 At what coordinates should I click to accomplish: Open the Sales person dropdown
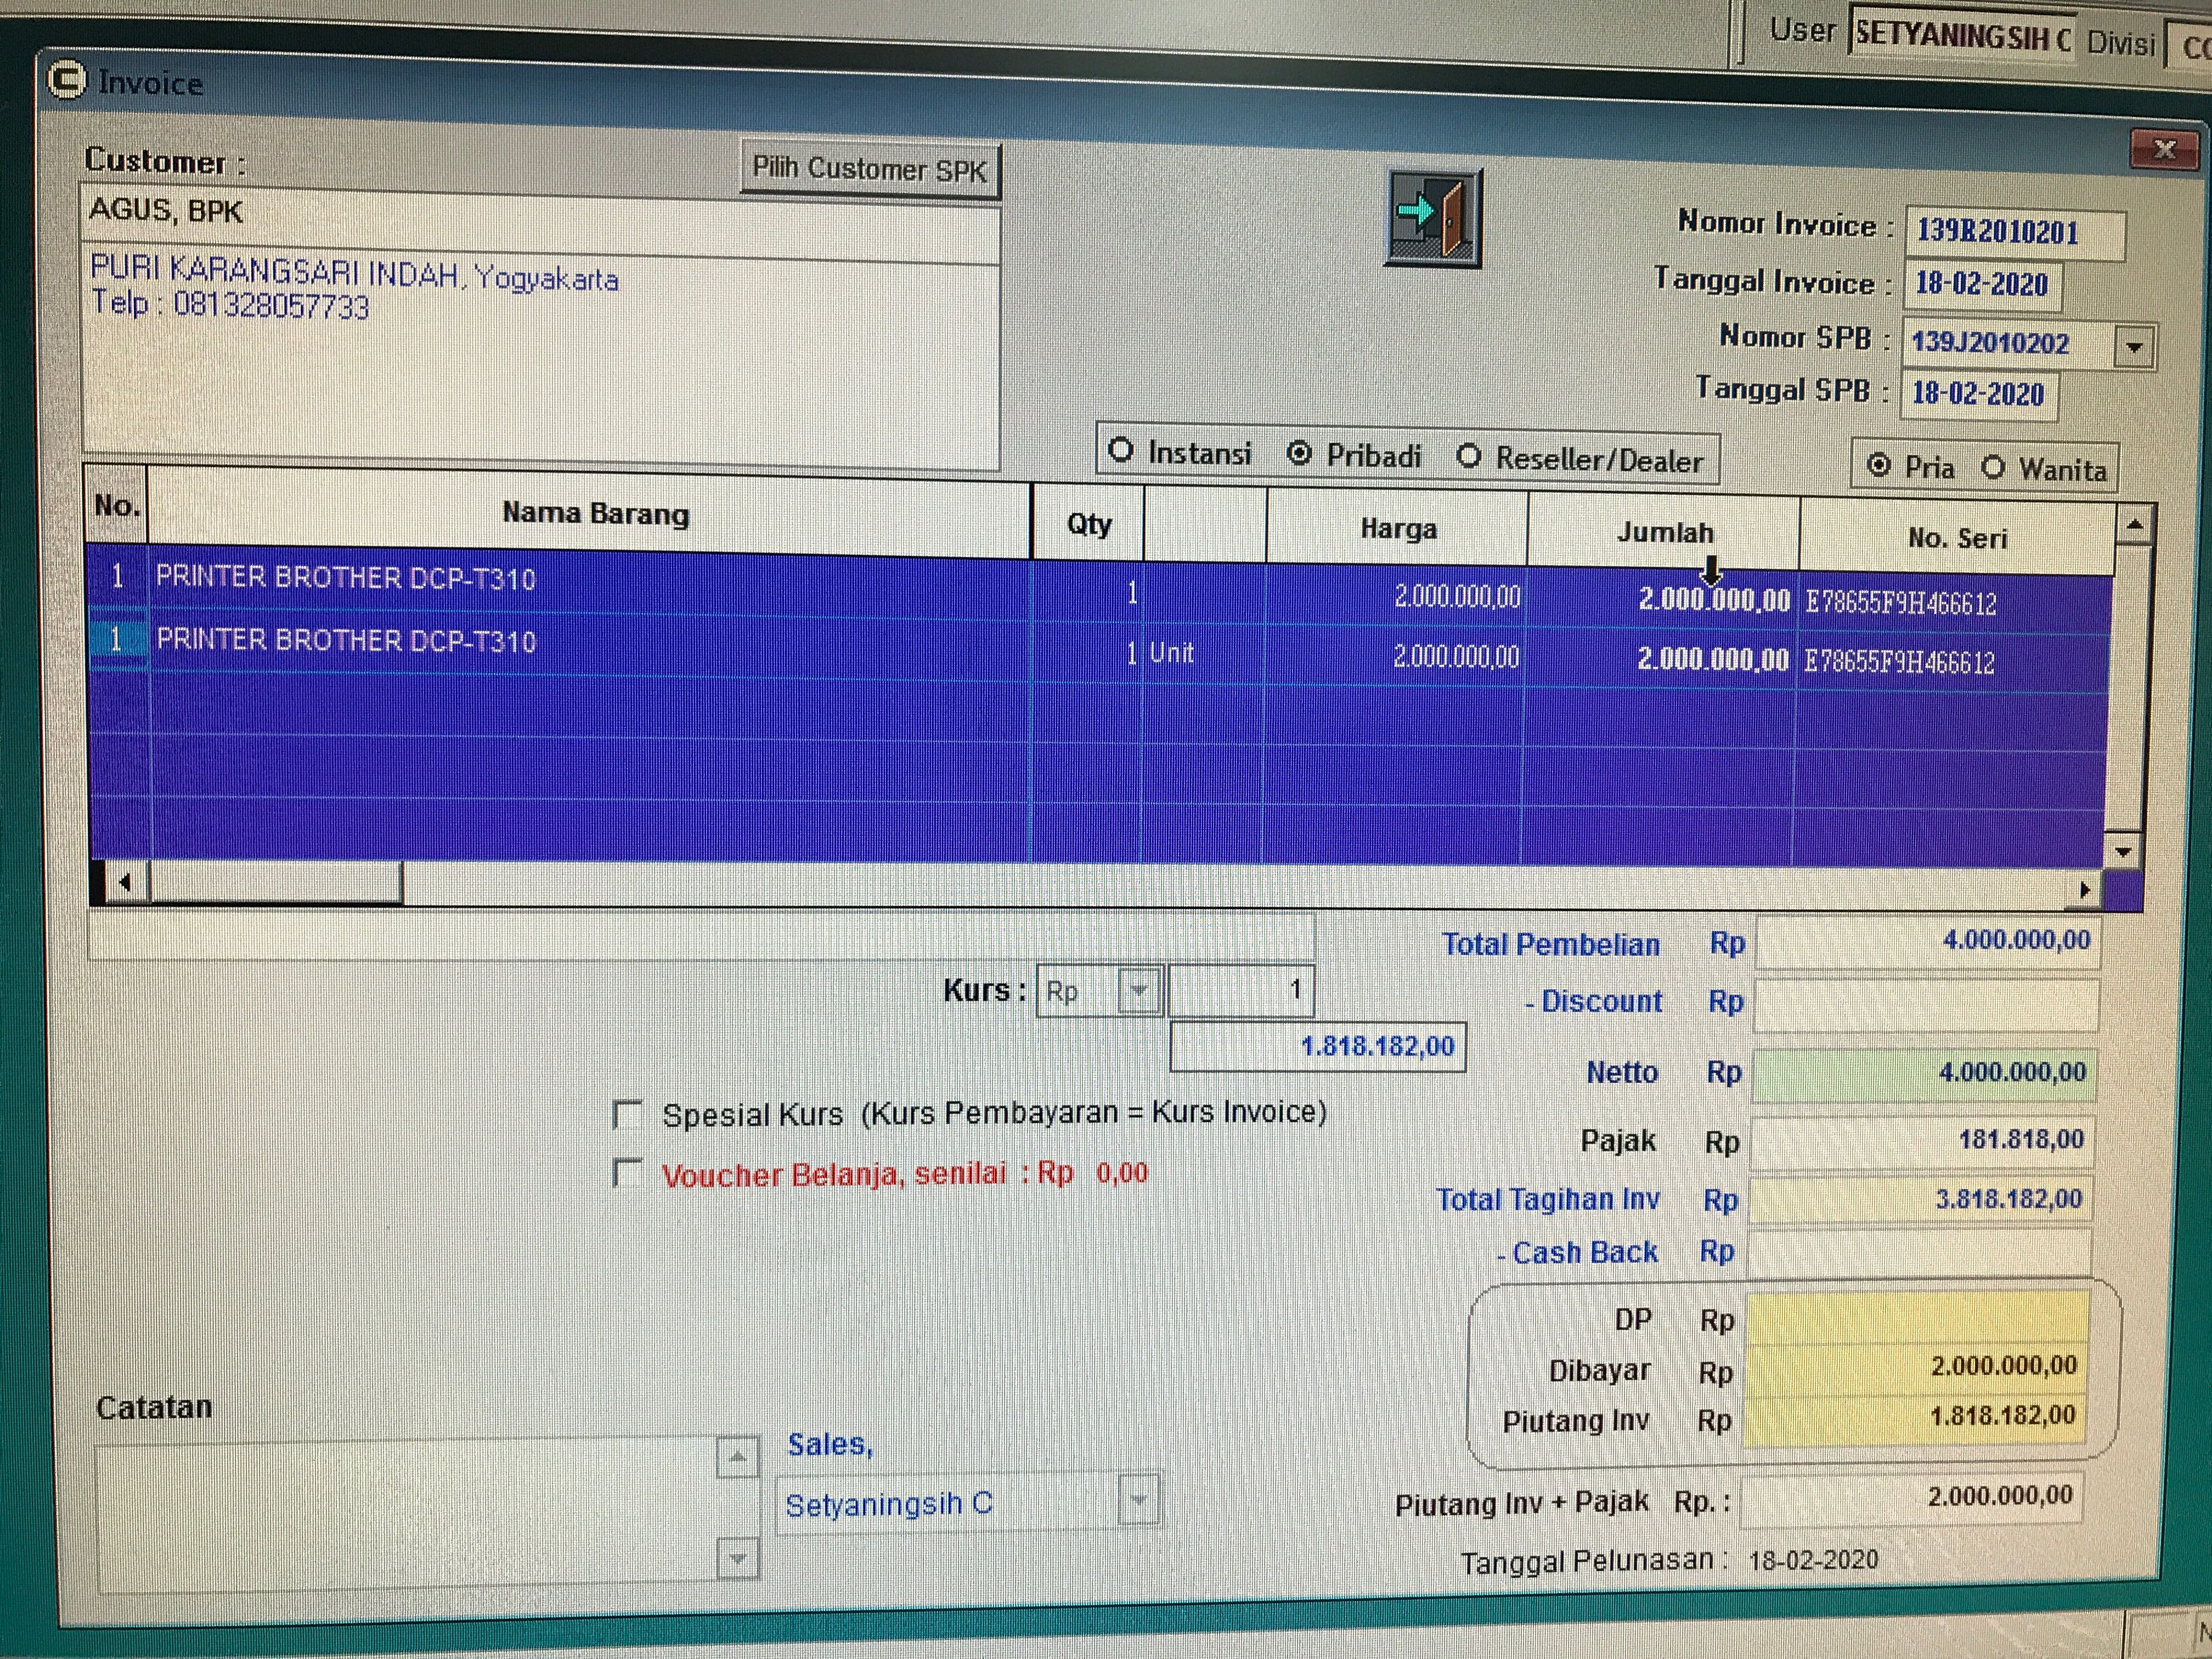tap(1138, 1500)
